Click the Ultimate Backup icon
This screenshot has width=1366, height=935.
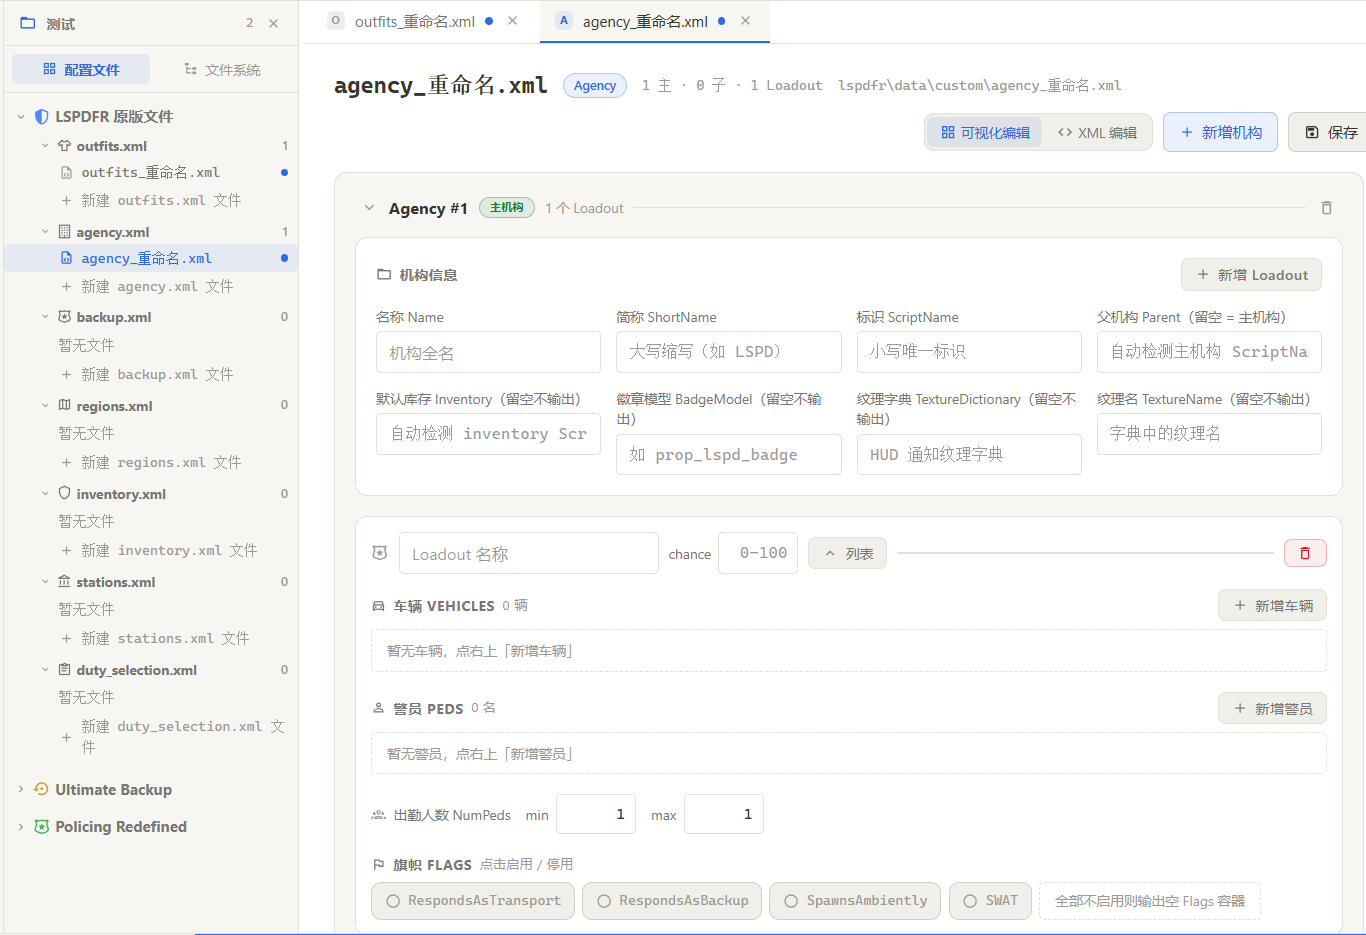click(x=41, y=789)
